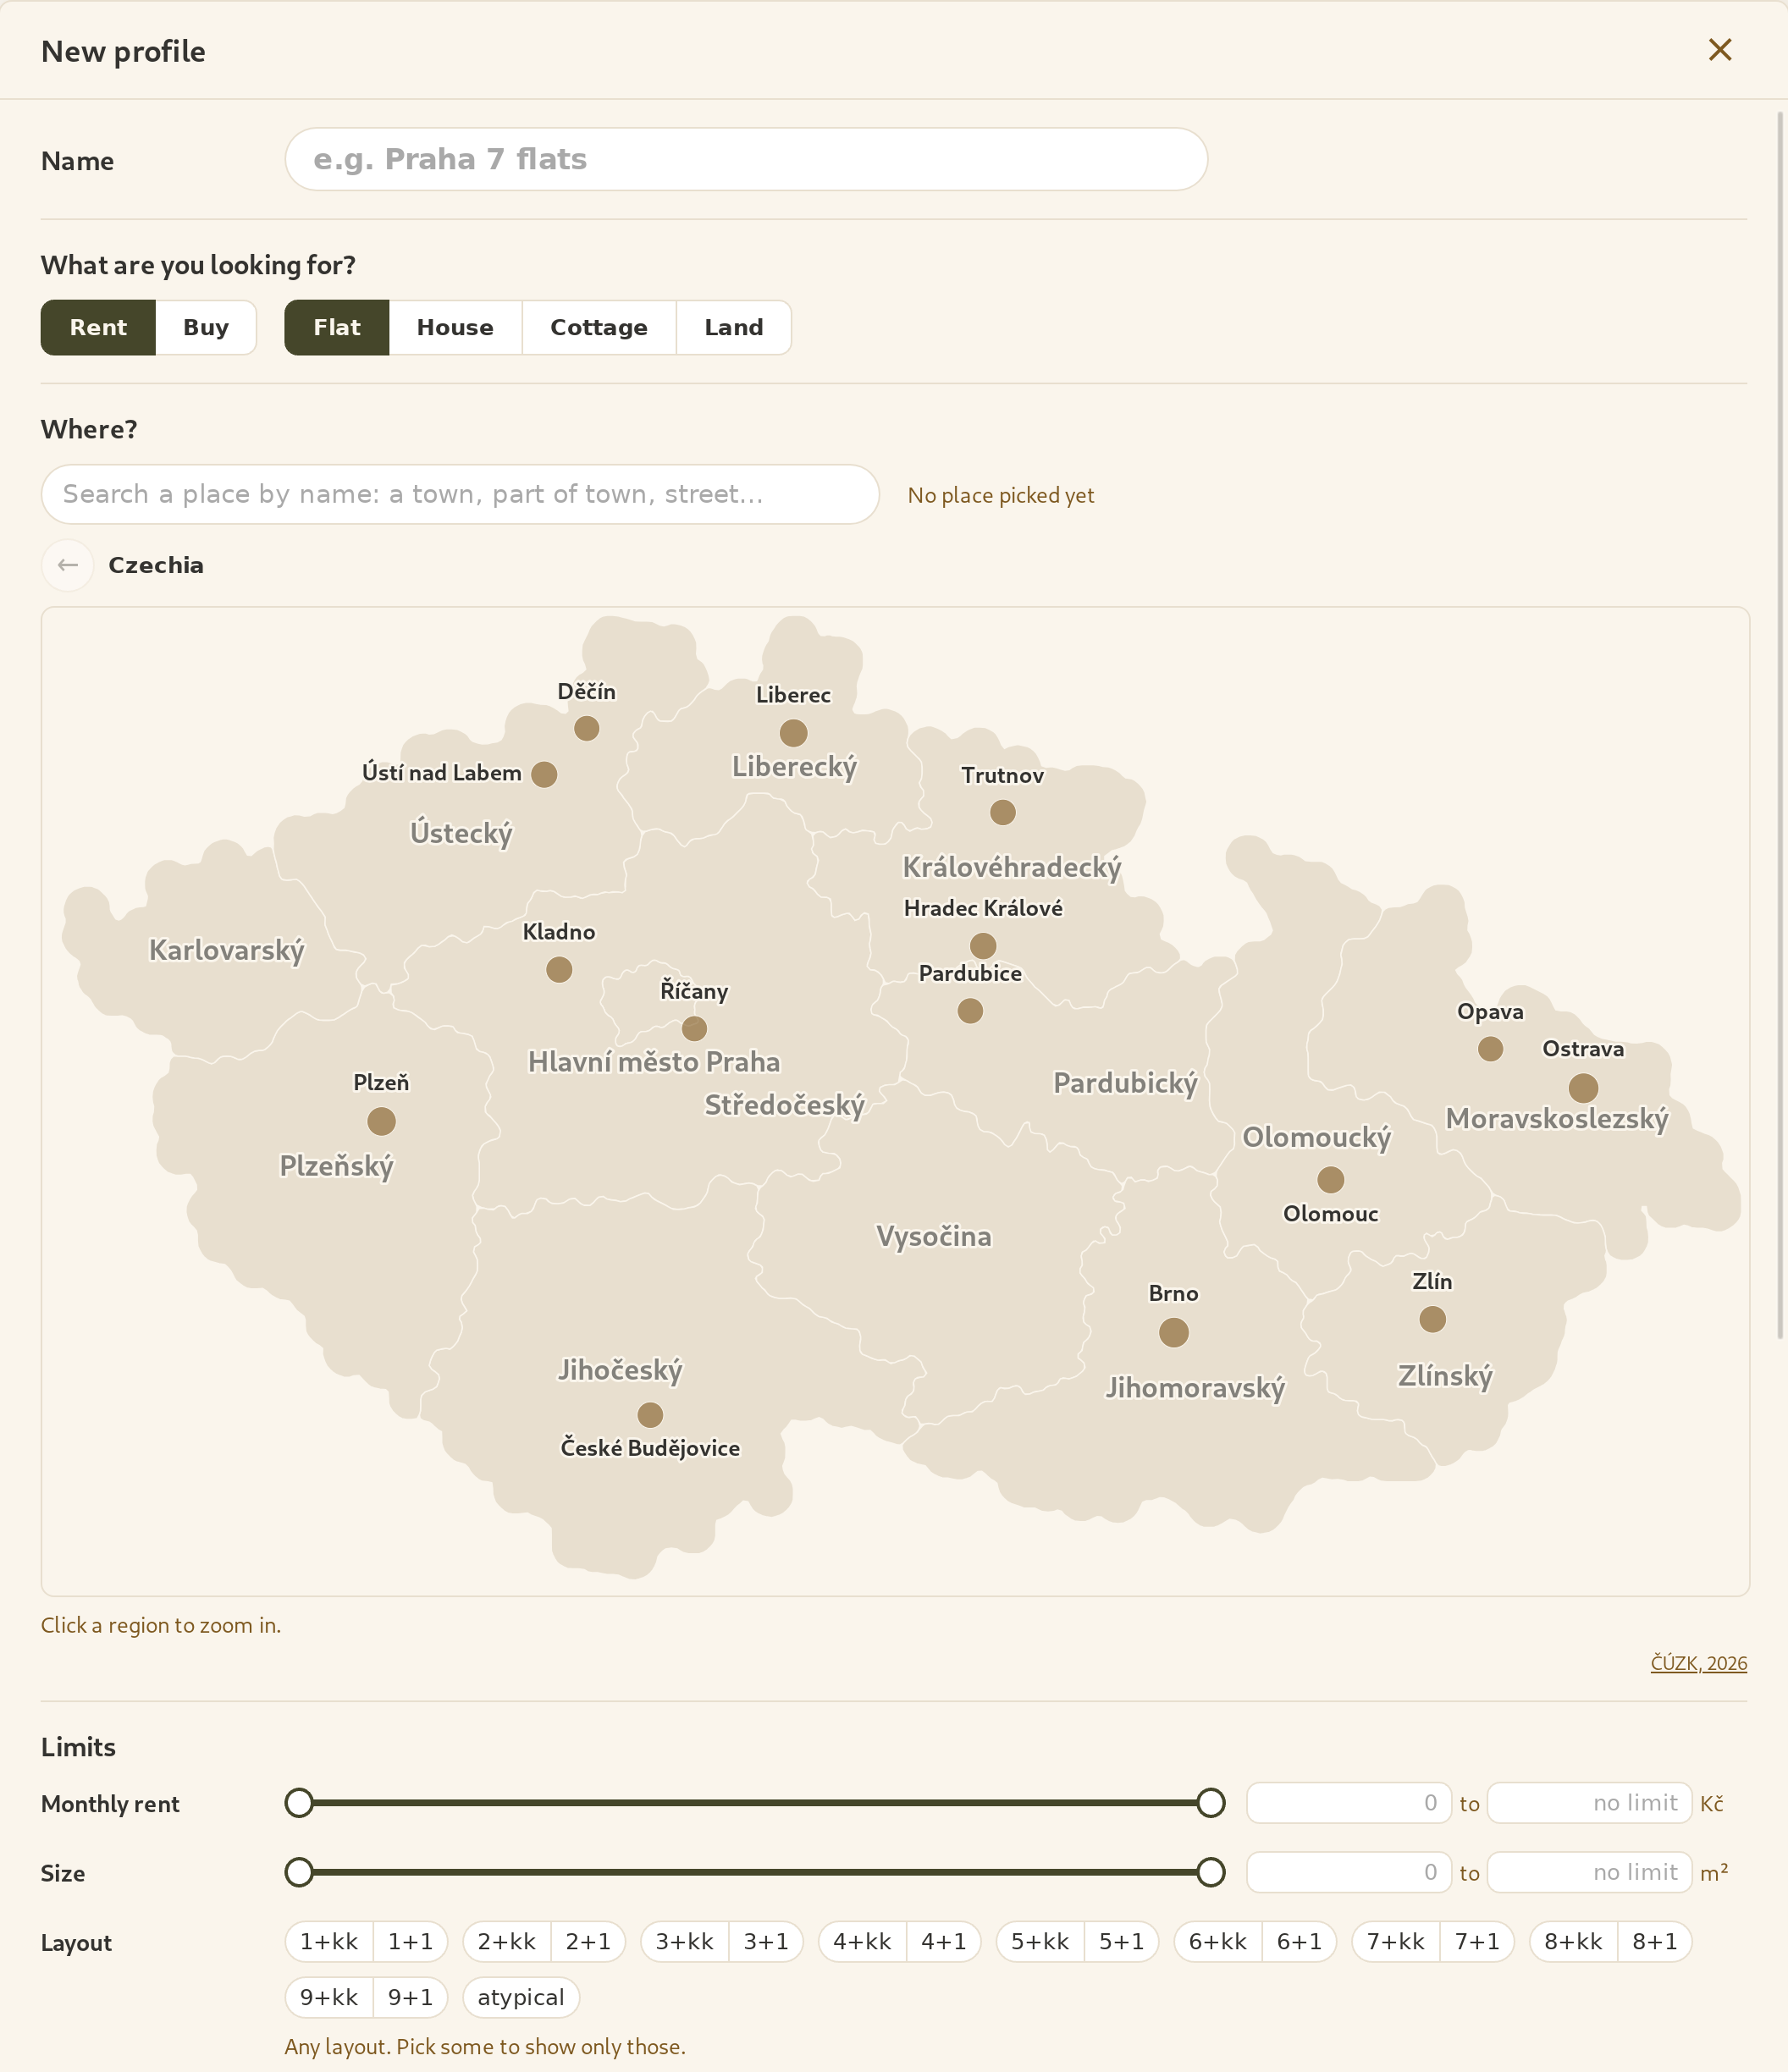Toggle the atypical layout chip
The height and width of the screenshot is (2072, 1788).
521,1997
